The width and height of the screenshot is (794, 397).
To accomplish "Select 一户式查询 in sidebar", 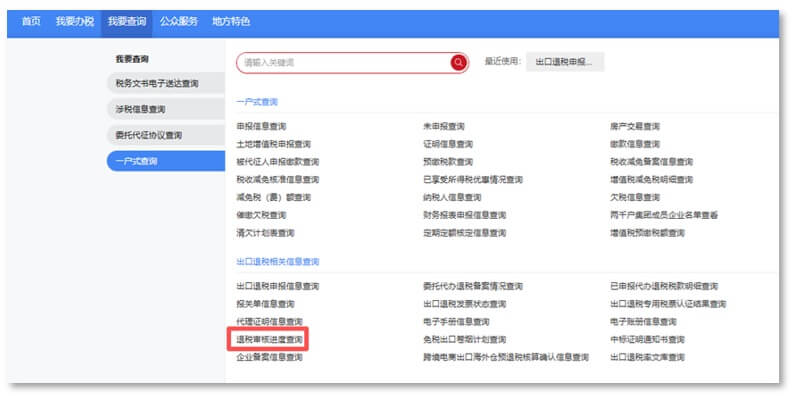I will [166, 161].
